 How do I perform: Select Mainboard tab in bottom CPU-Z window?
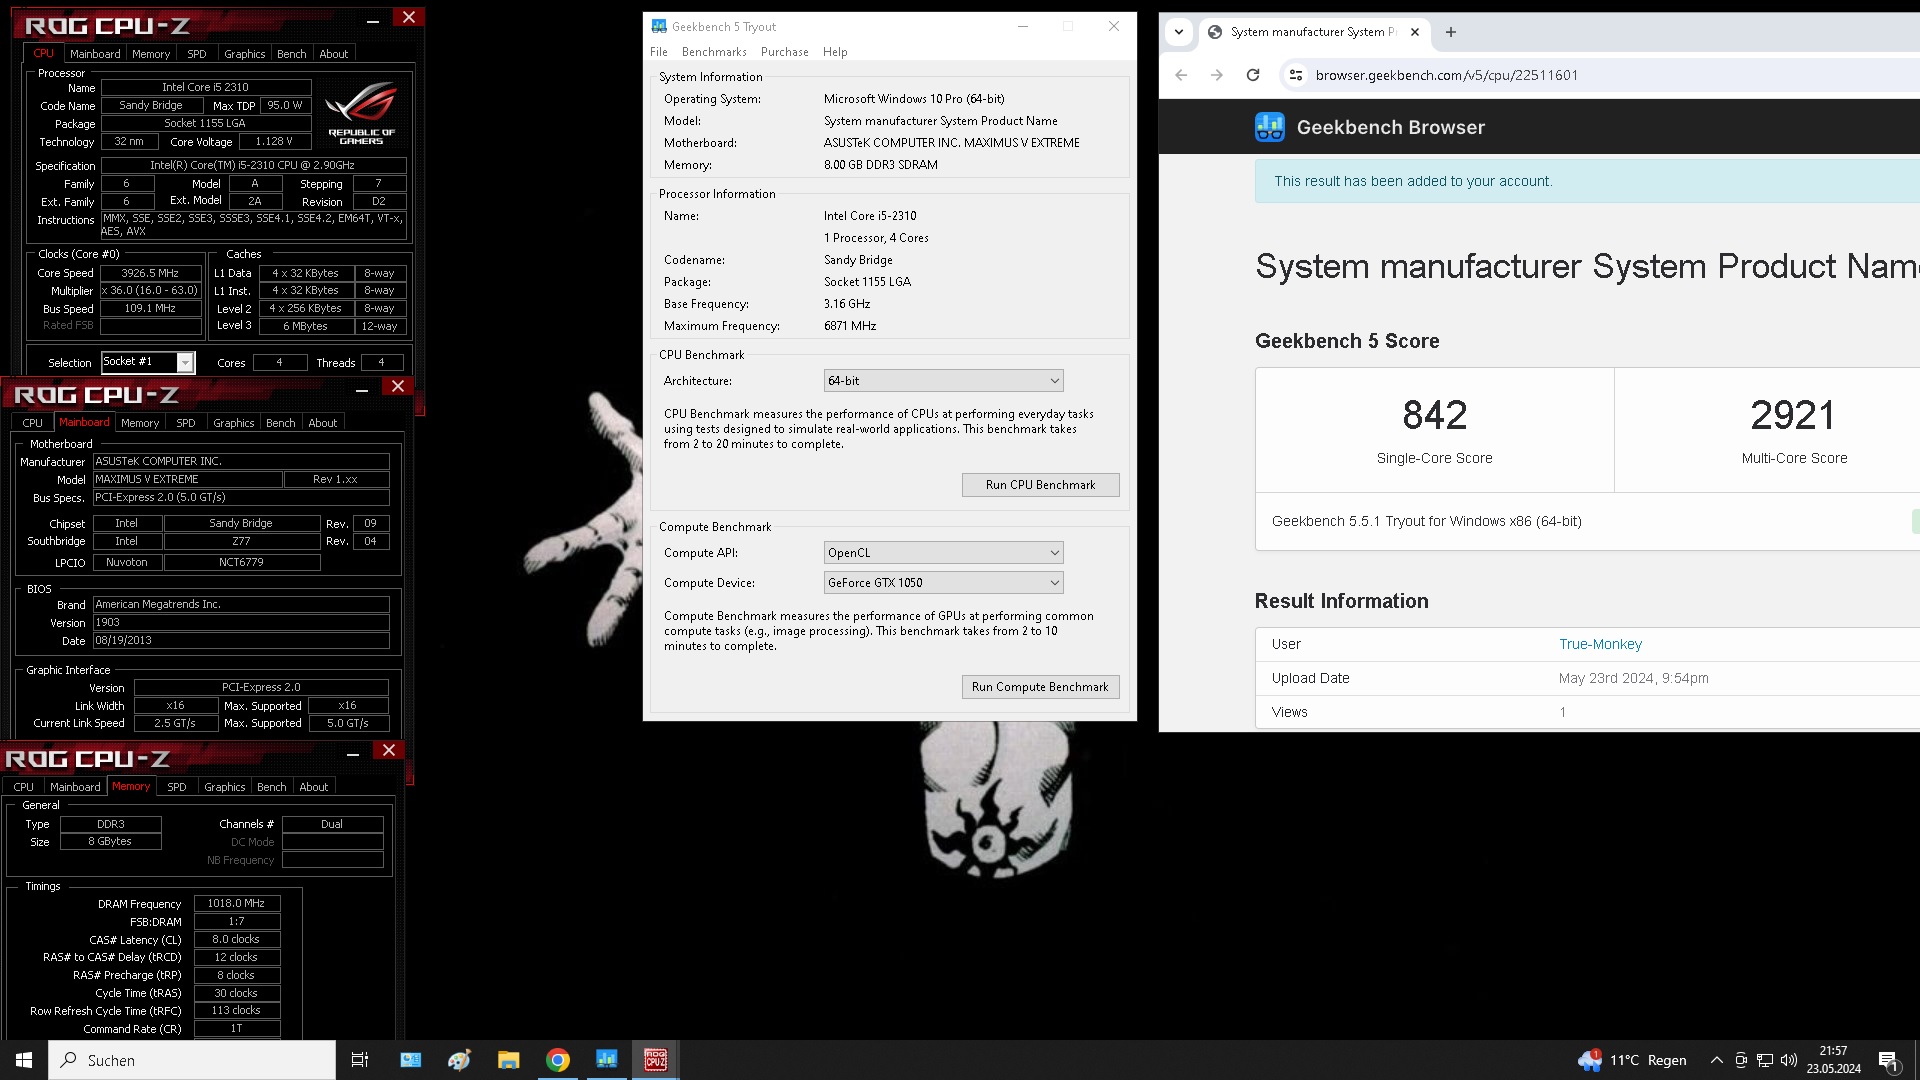pos(75,787)
